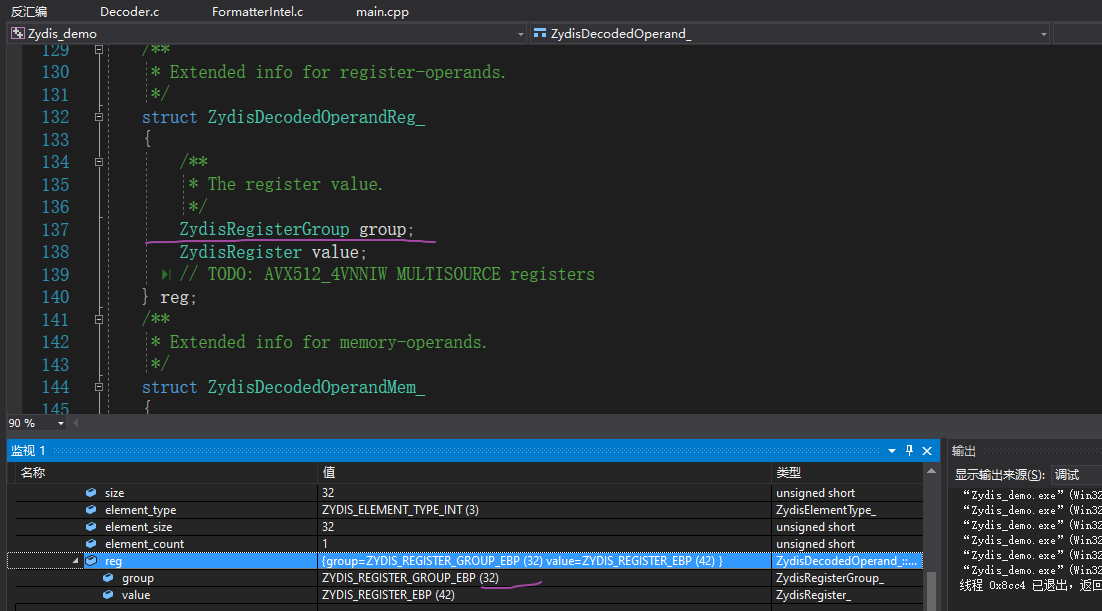Place cursor on ZydisRegisterGroup group; line
1102x611 pixels.
[x=296, y=230]
